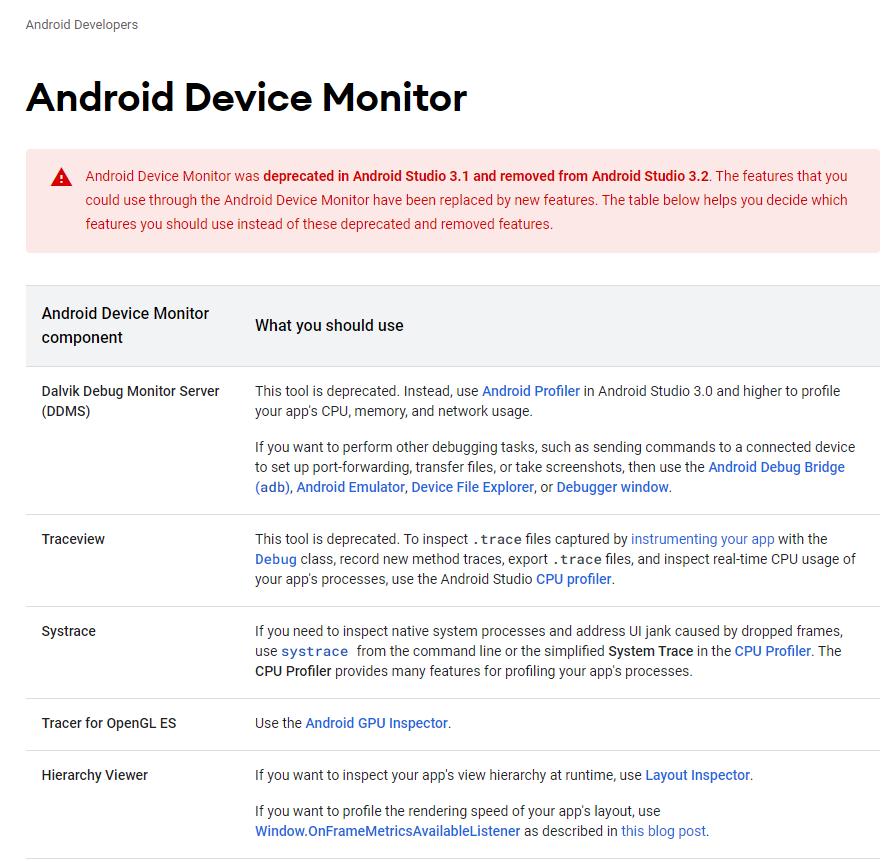Open the Window.OnFrameMetricsAvailableListener link

pos(388,831)
